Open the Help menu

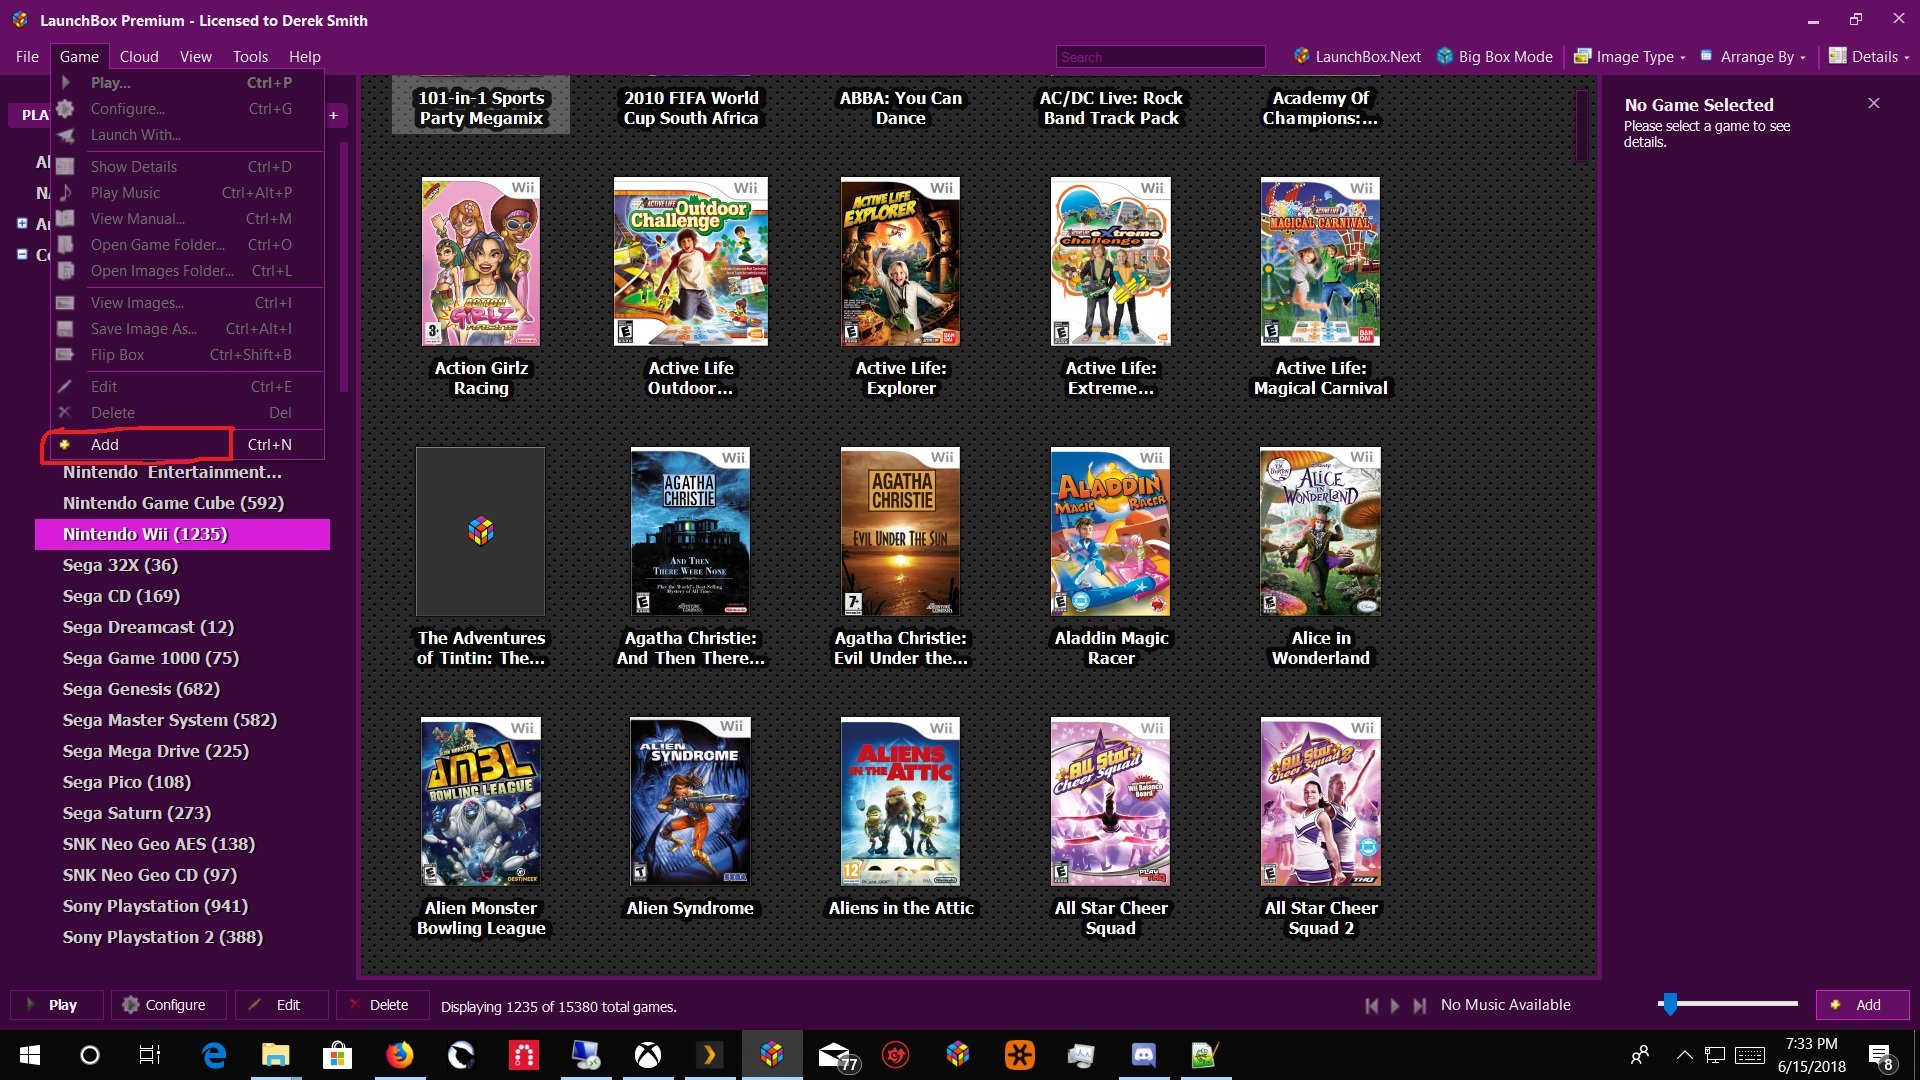[x=304, y=57]
